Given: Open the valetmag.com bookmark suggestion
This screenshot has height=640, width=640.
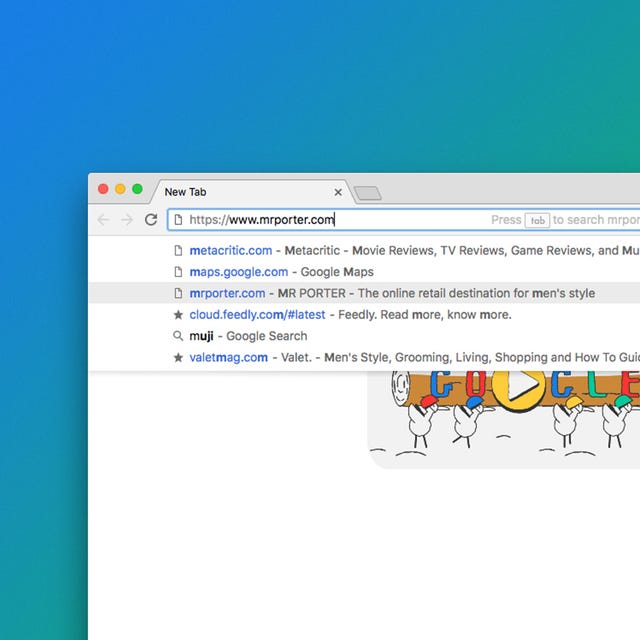Looking at the screenshot, I should point(364,358).
